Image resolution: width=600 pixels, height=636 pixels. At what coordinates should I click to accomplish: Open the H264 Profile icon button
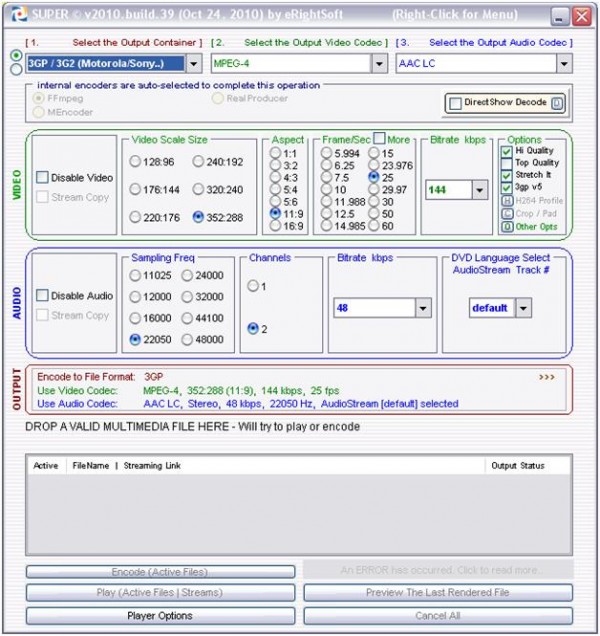point(507,201)
